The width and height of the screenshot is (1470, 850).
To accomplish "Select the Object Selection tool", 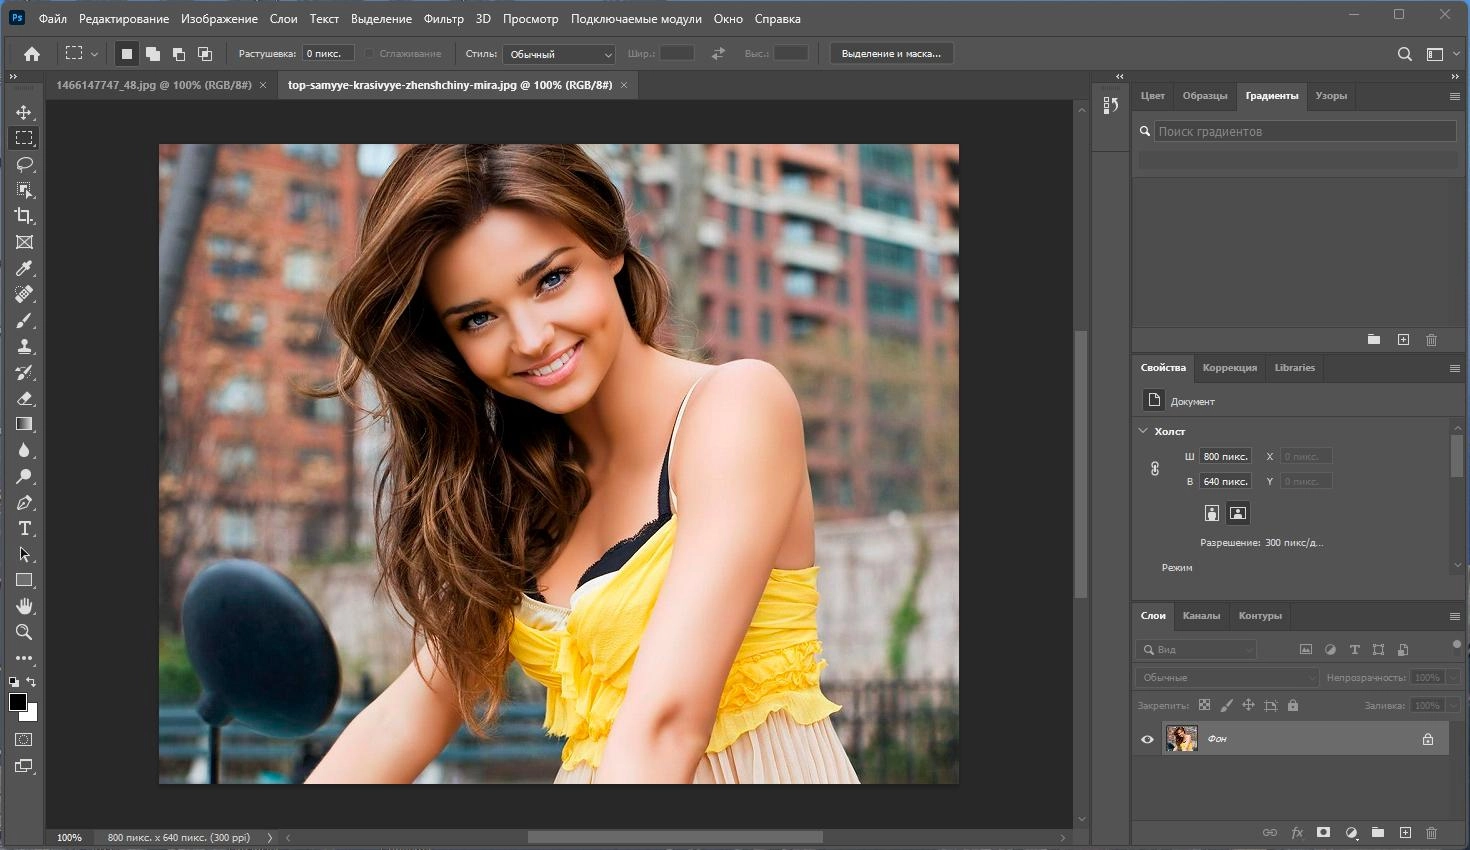I will [24, 190].
